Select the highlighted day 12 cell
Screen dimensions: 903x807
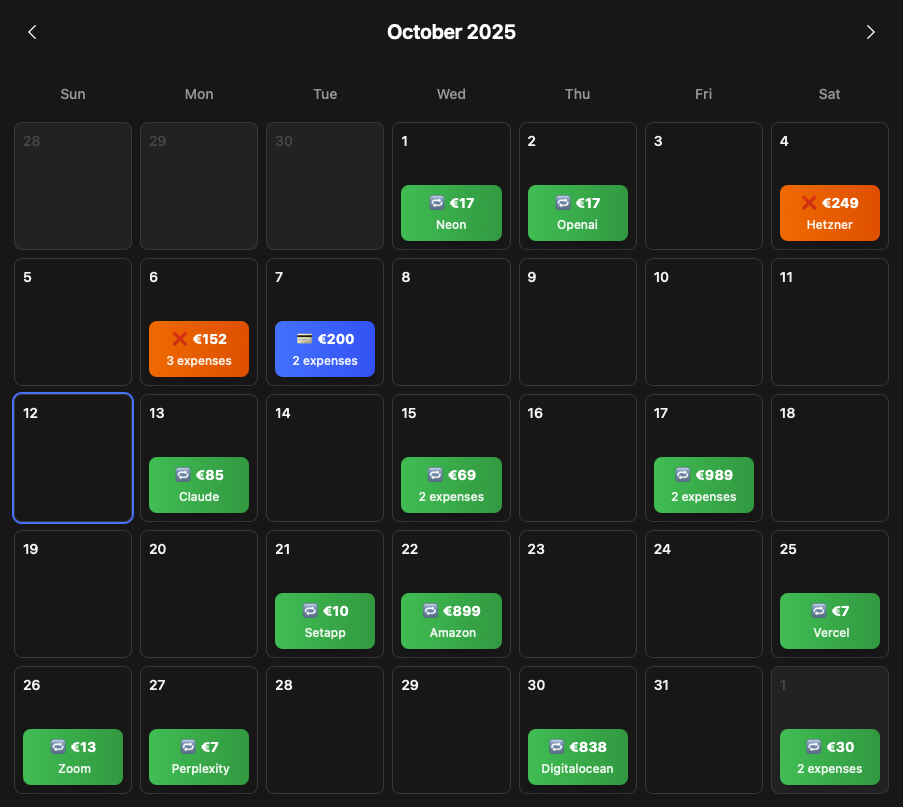[x=73, y=458]
